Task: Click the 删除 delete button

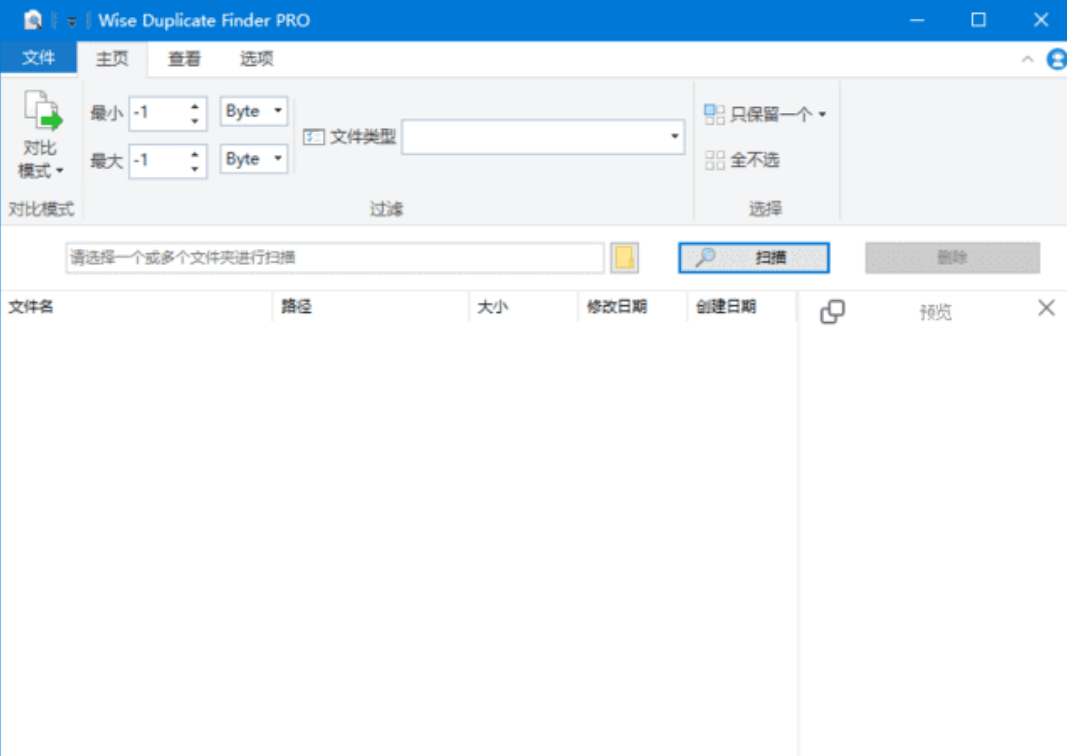Action: pyautogui.click(x=951, y=258)
